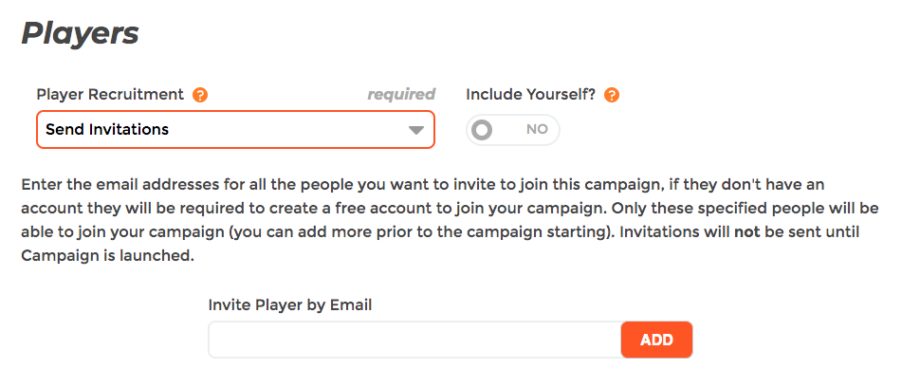Click the Include Yourself? label
Screen dimensions: 920x386
[531, 94]
